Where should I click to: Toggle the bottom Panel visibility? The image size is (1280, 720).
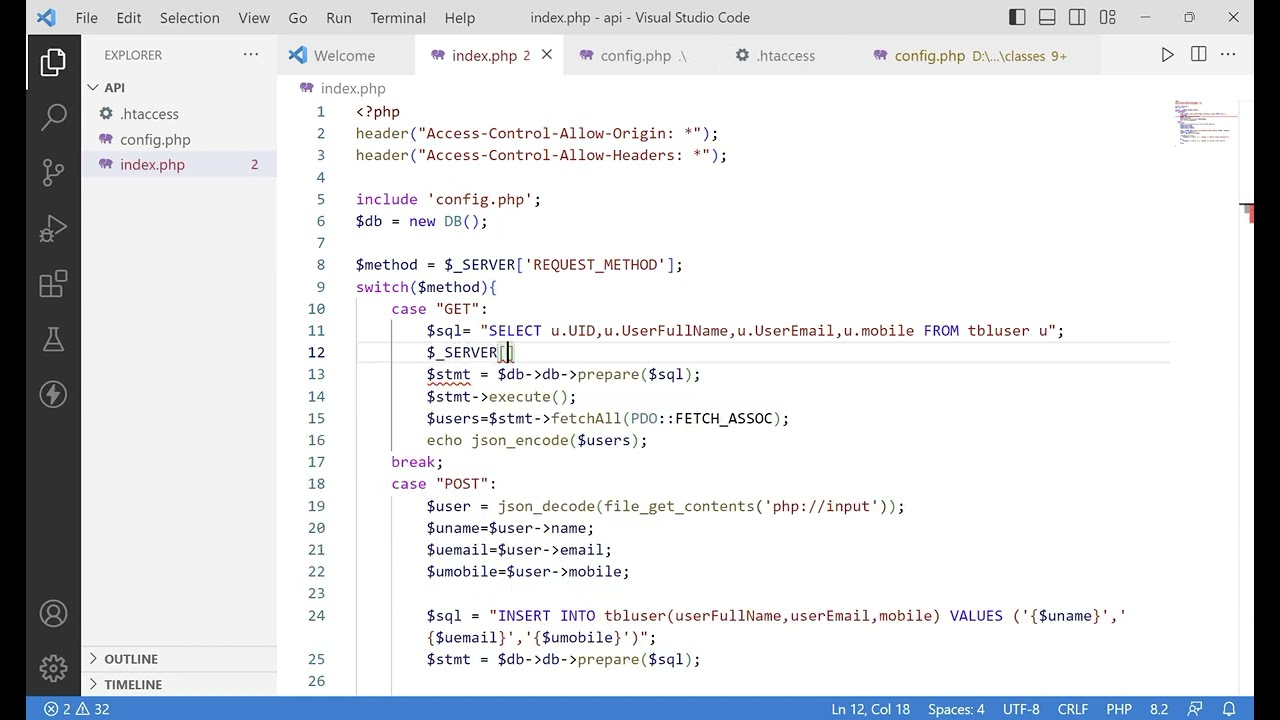click(x=1047, y=17)
